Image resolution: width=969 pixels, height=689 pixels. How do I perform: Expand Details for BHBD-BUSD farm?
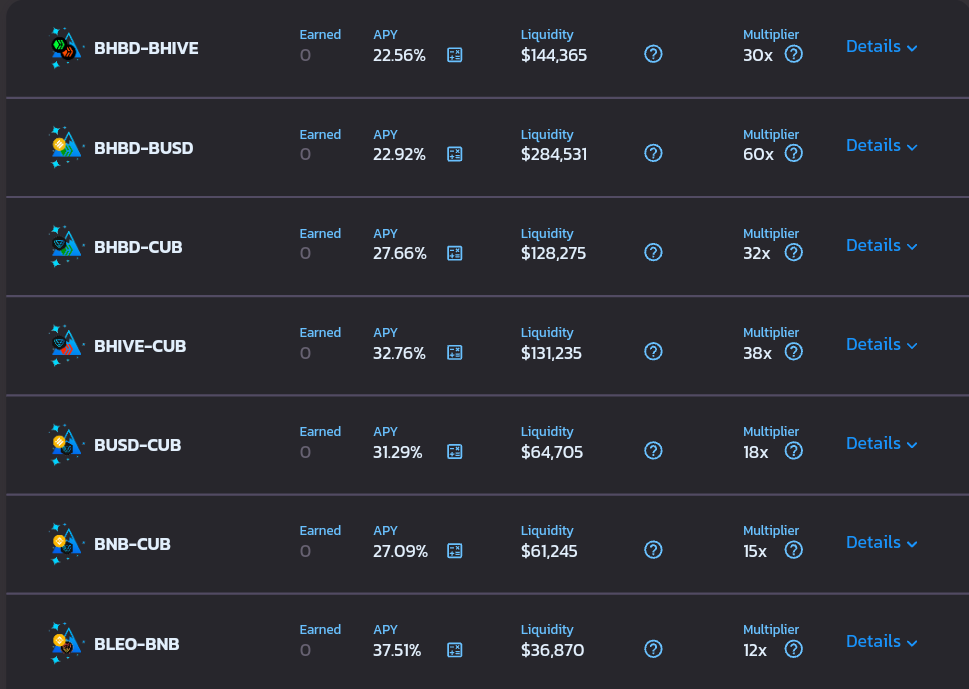point(881,145)
